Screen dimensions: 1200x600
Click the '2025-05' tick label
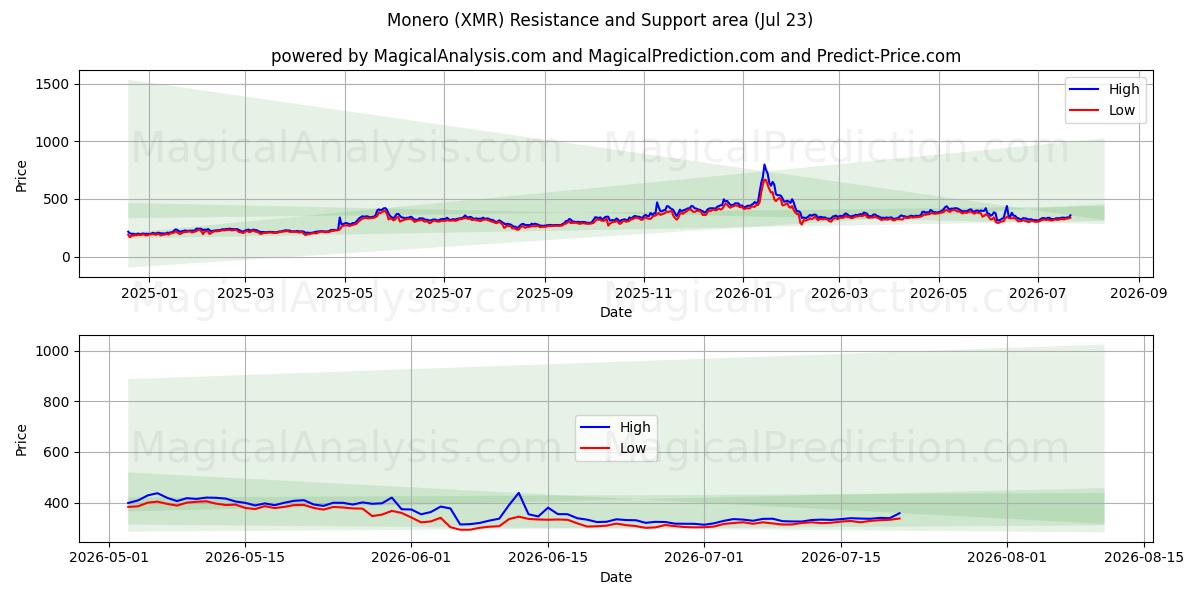tap(345, 294)
